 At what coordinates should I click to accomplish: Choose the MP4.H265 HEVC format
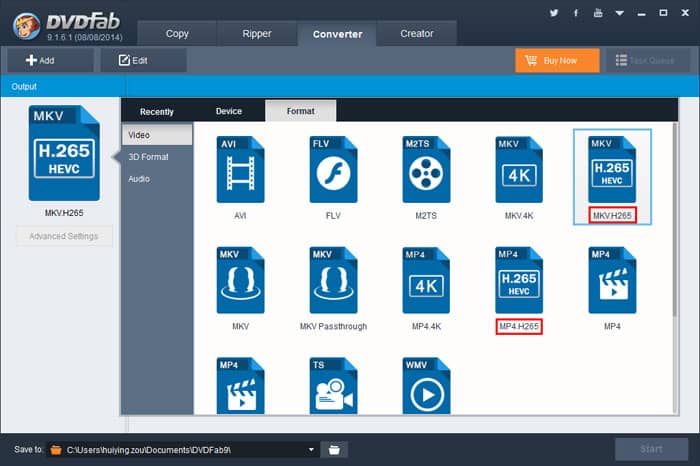[519, 280]
